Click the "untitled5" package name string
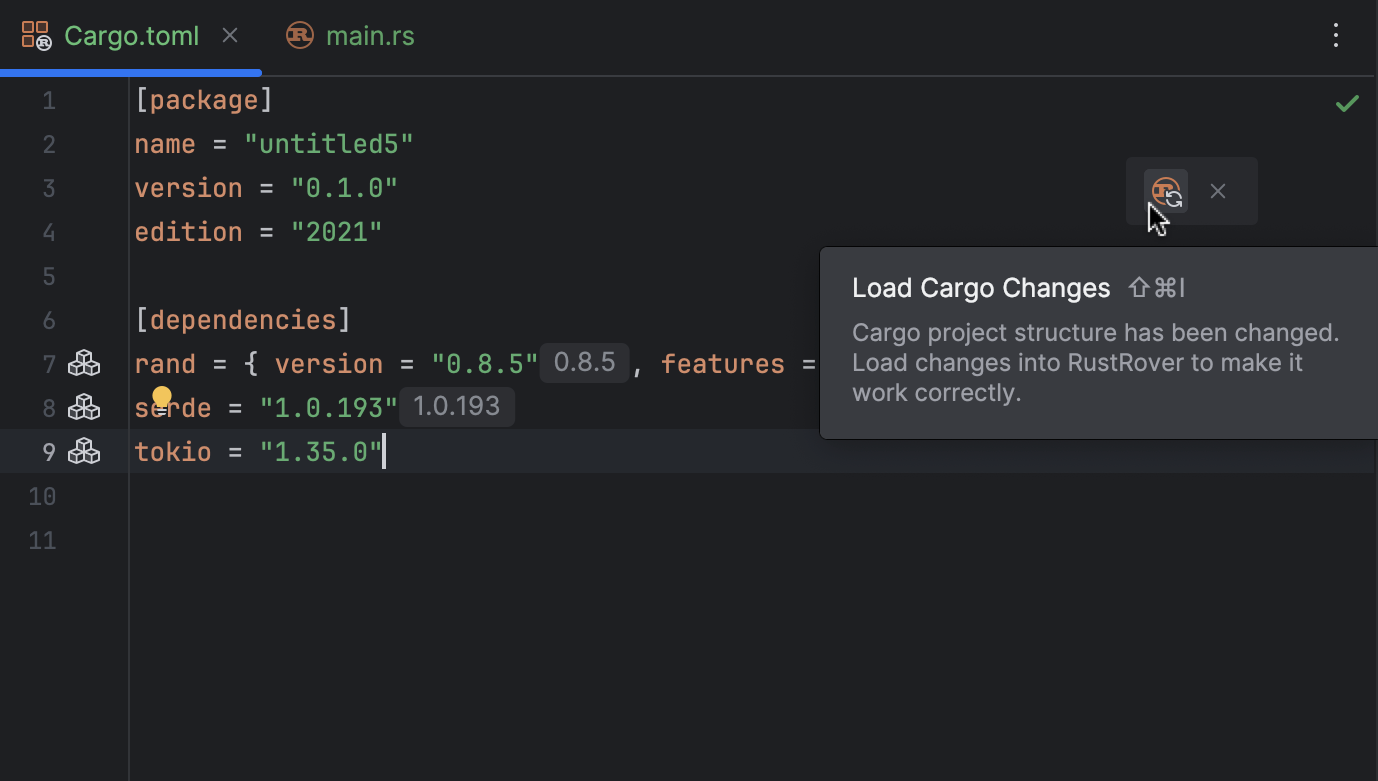1378x781 pixels. pyautogui.click(x=329, y=144)
